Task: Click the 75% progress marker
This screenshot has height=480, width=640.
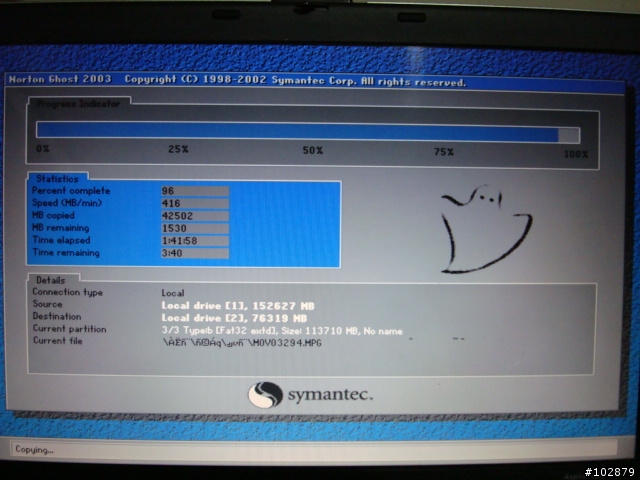Action: pyautogui.click(x=444, y=152)
